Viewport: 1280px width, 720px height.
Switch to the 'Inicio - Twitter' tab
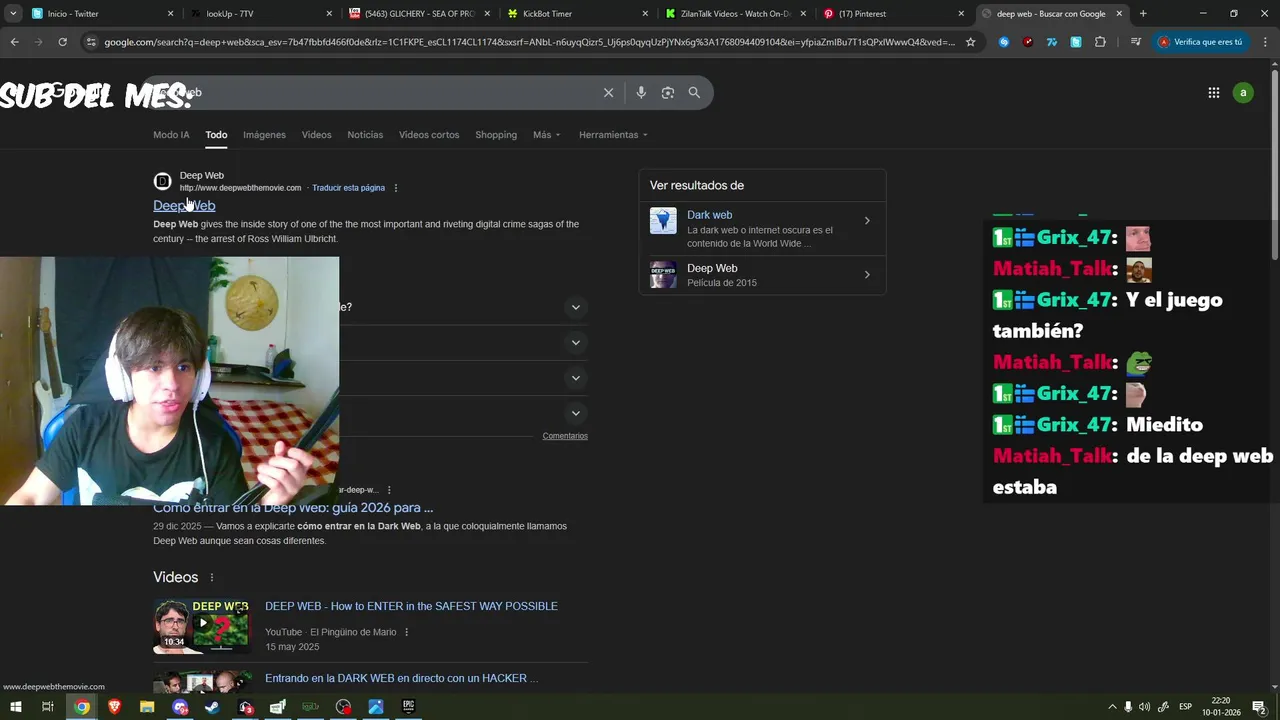pyautogui.click(x=100, y=14)
